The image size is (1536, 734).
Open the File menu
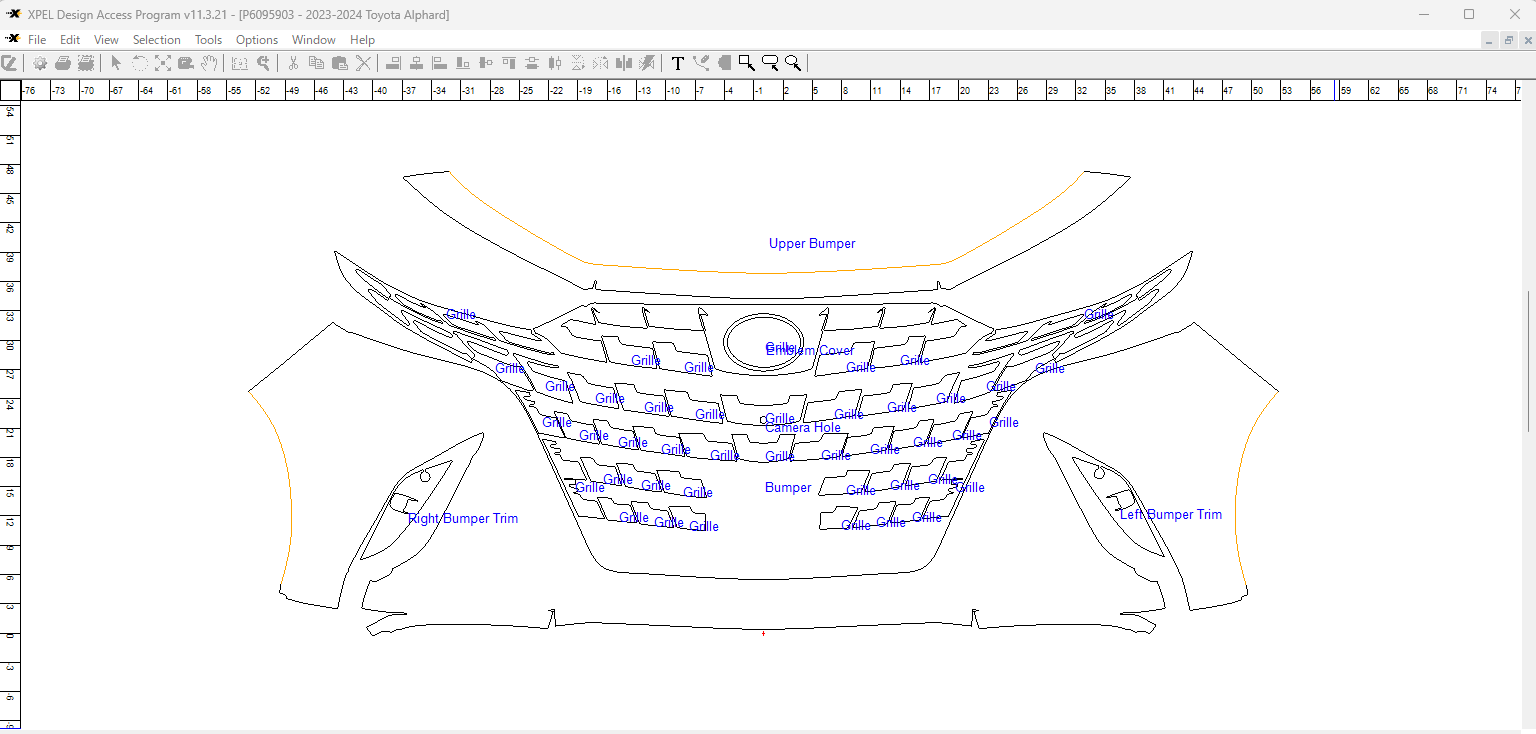[37, 40]
